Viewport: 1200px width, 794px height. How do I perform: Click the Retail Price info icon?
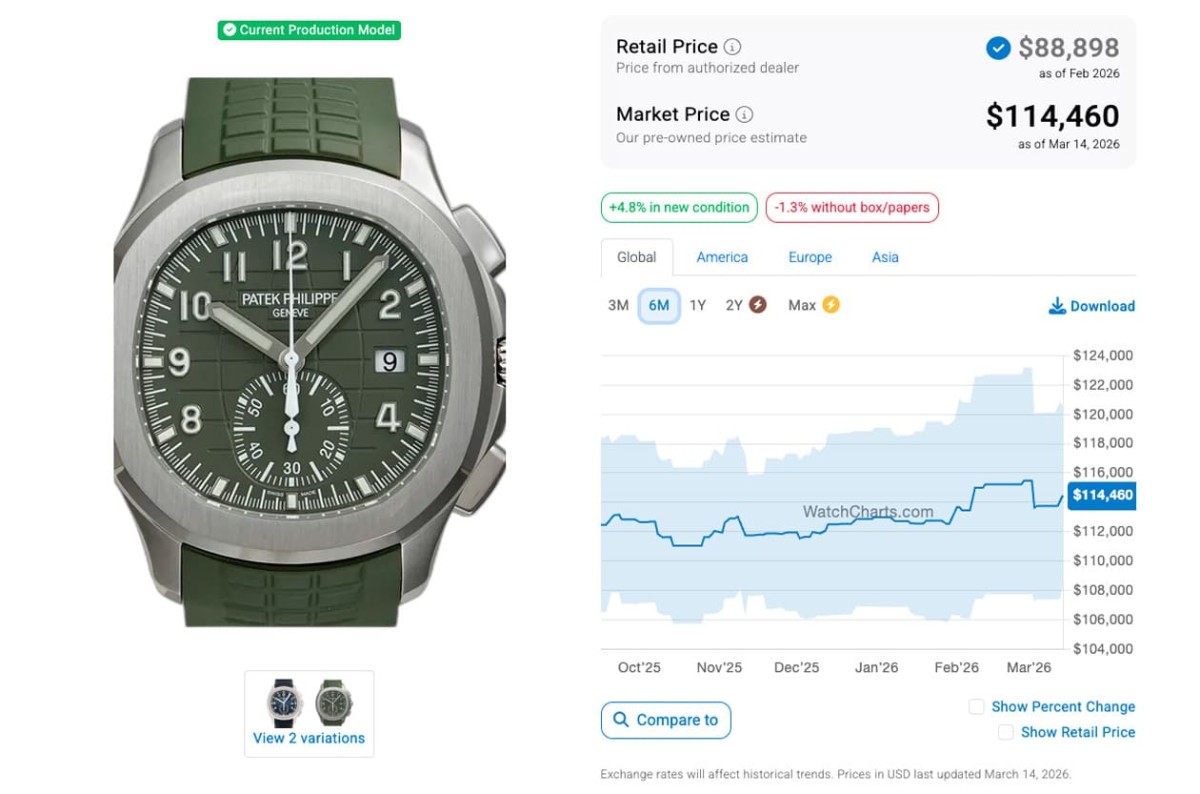point(733,47)
